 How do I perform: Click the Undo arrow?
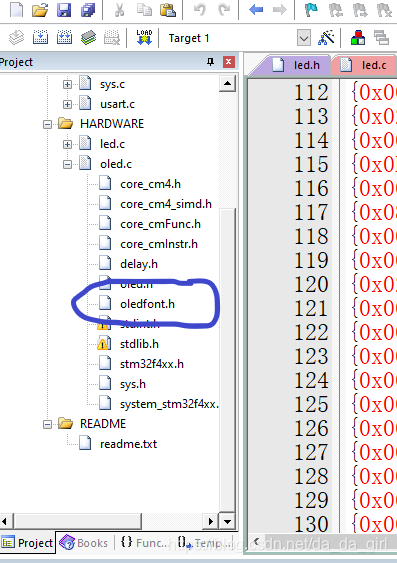point(200,9)
